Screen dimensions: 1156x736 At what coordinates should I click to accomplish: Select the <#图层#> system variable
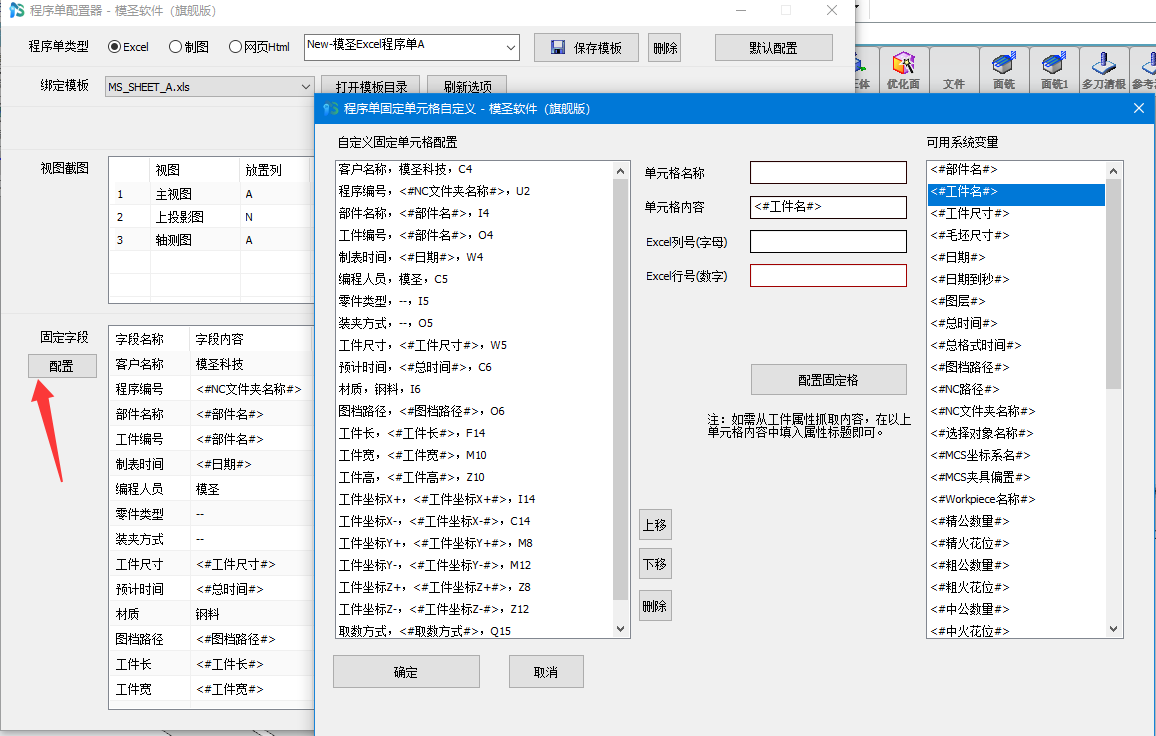[x=1017, y=301]
